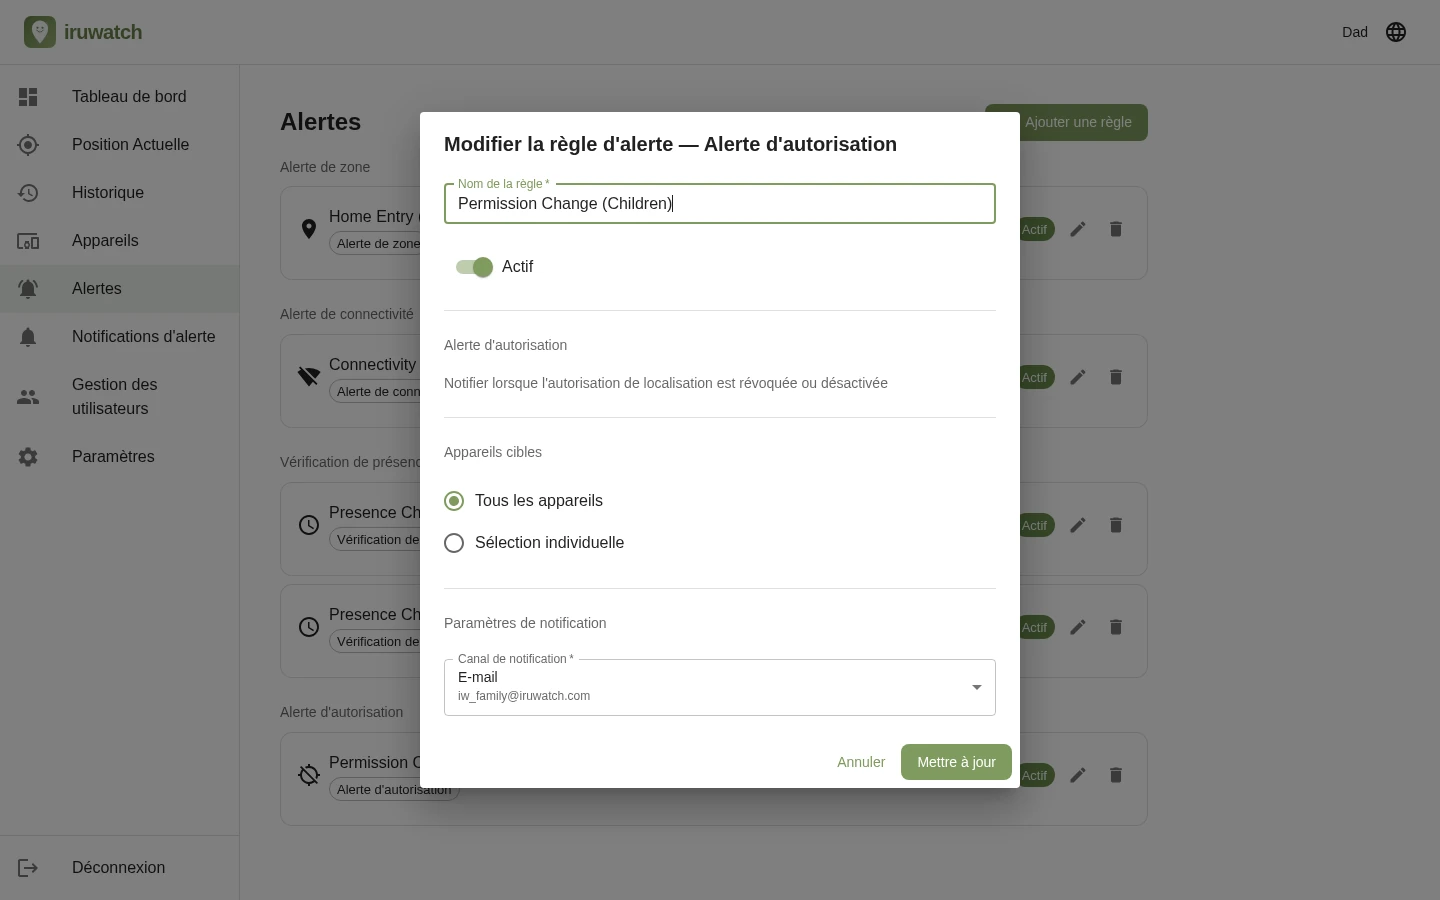Viewport: 1440px width, 900px height.
Task: Click the Nom de la règle field
Action: [x=720, y=203]
